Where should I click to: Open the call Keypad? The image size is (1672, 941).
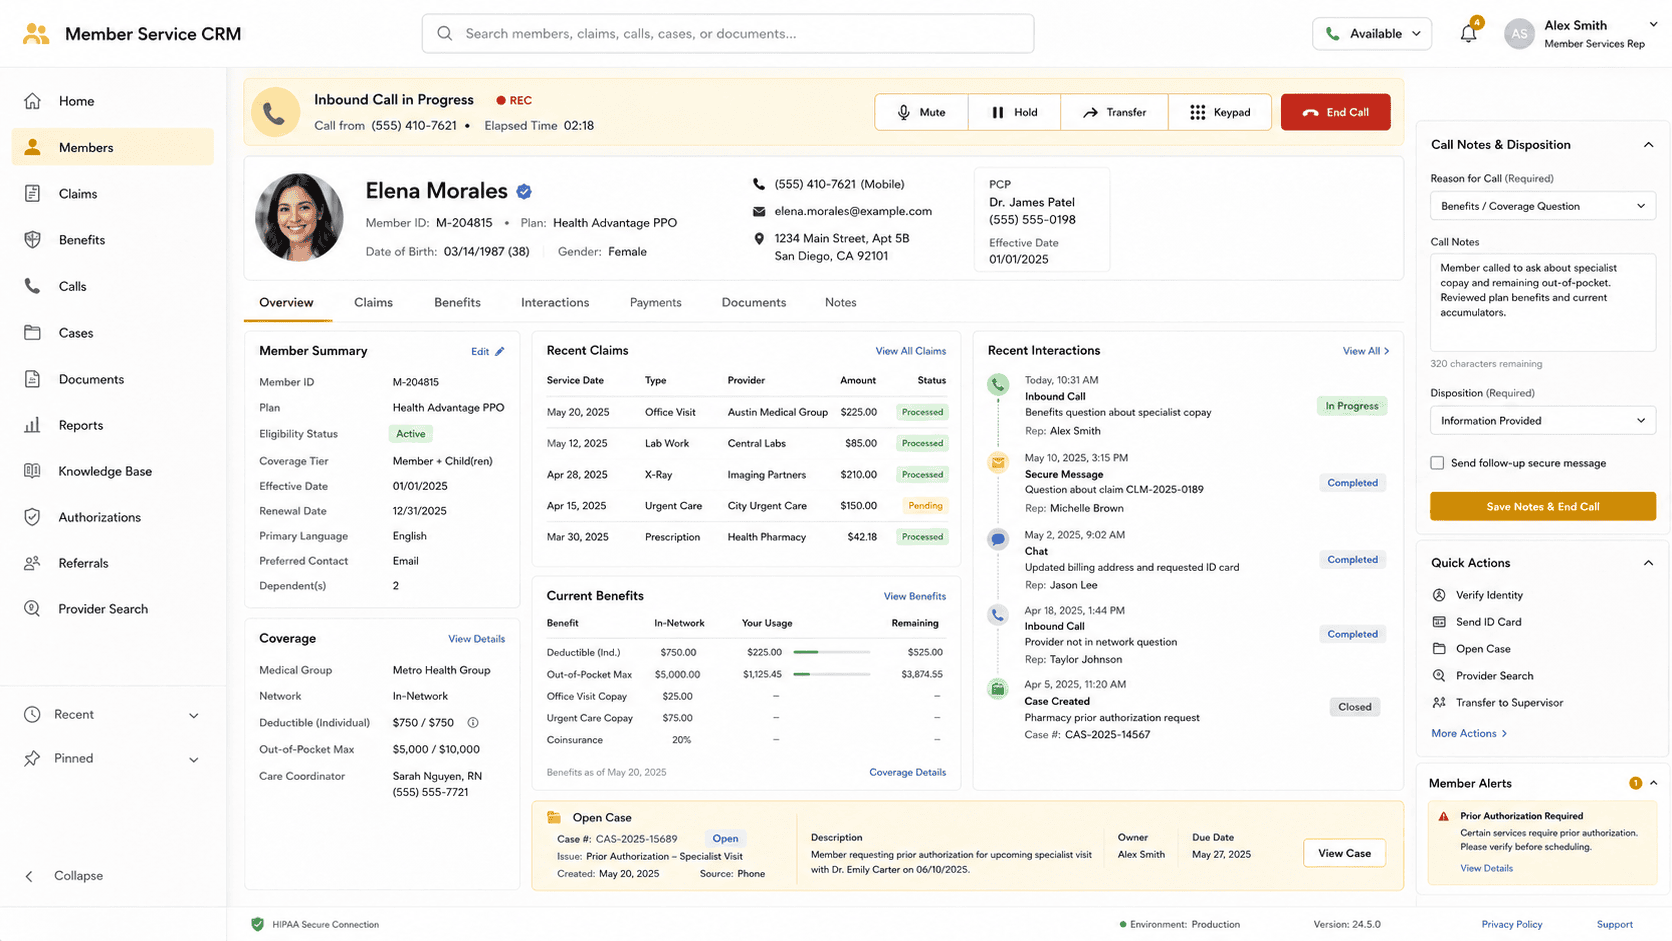pos(1220,112)
